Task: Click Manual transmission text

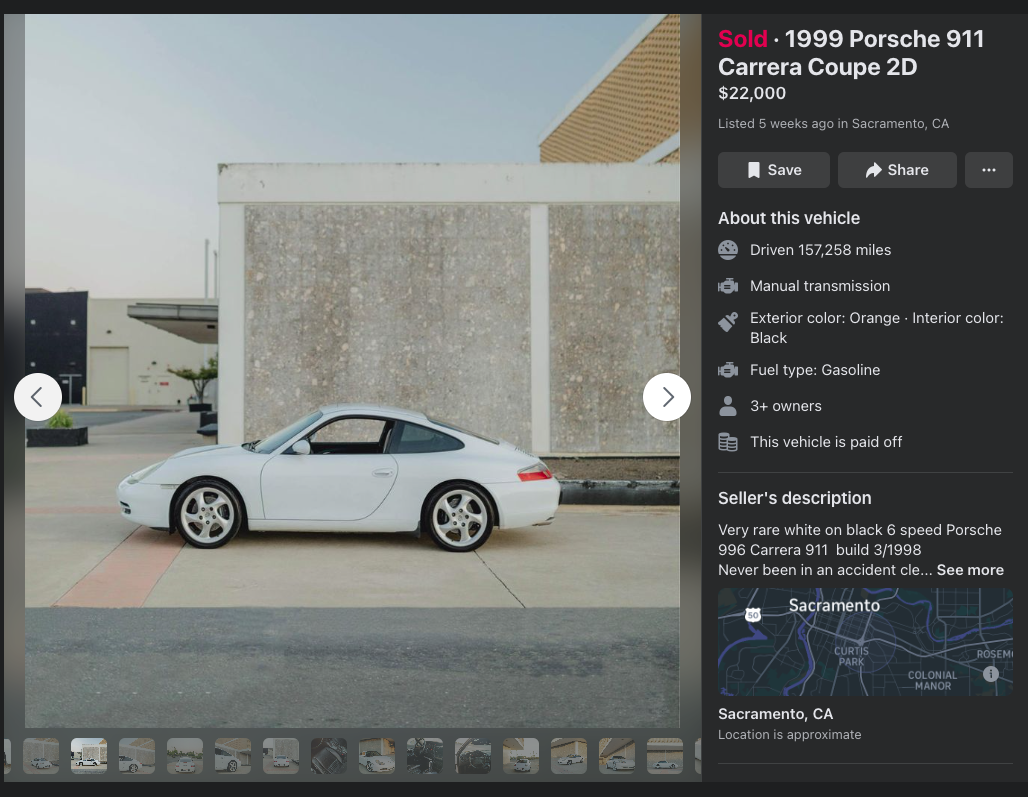Action: coord(820,286)
